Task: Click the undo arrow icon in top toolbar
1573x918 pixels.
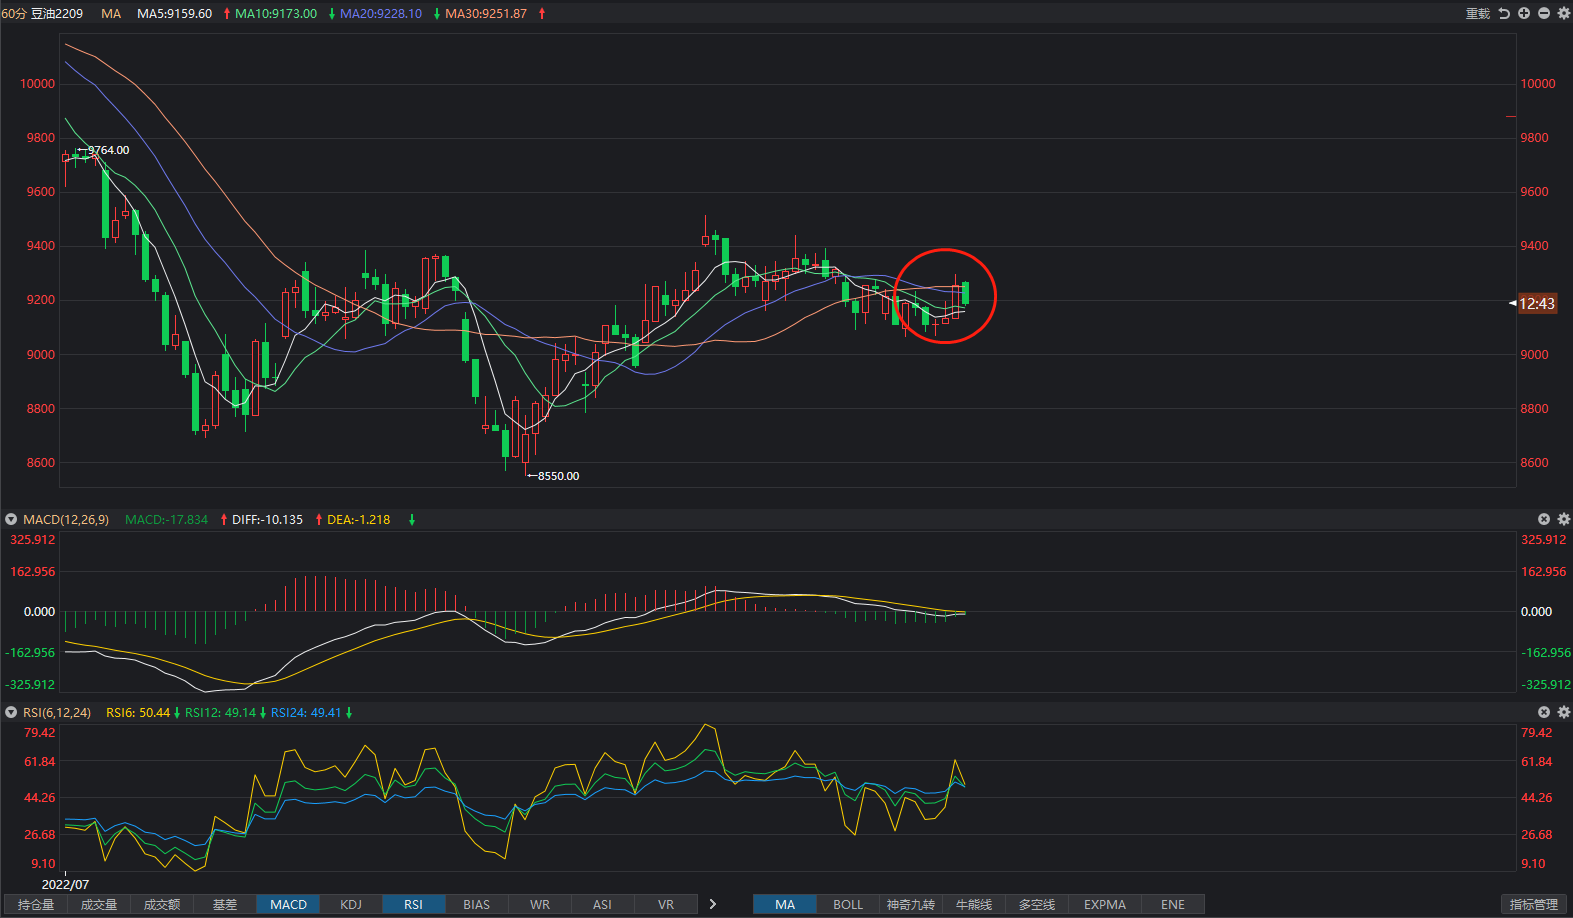Action: point(1504,13)
